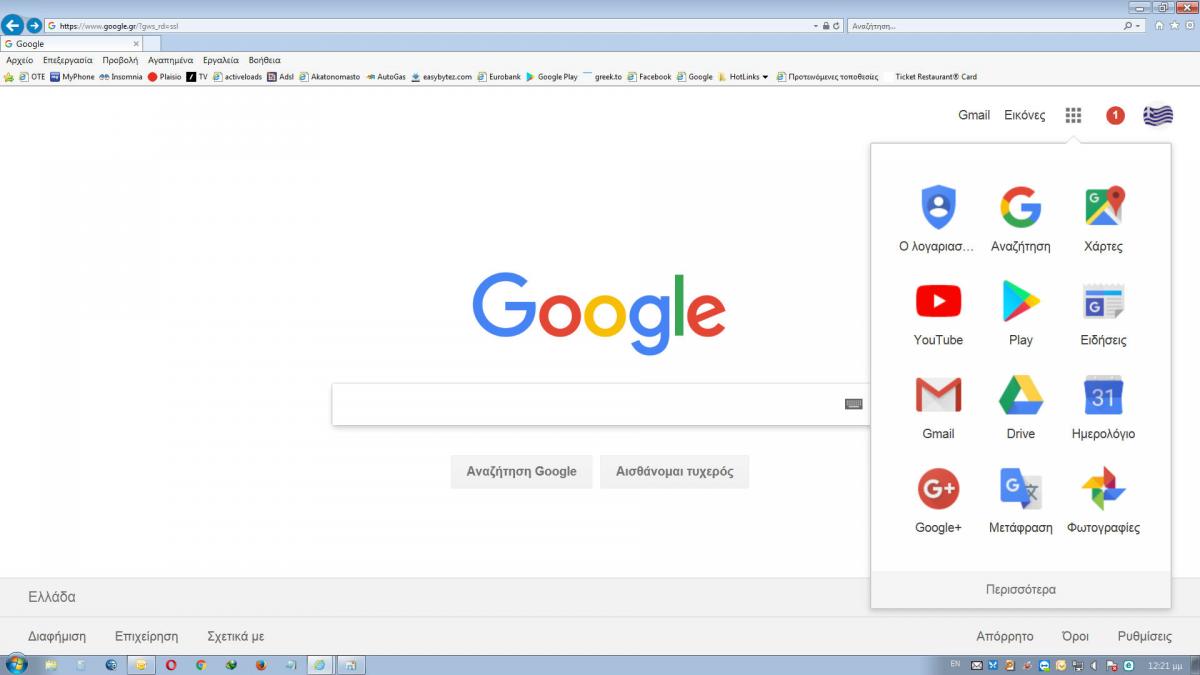This screenshot has width=1200, height=675.
Task: Open the Ρυθμίσεις footer link
Action: (1145, 636)
